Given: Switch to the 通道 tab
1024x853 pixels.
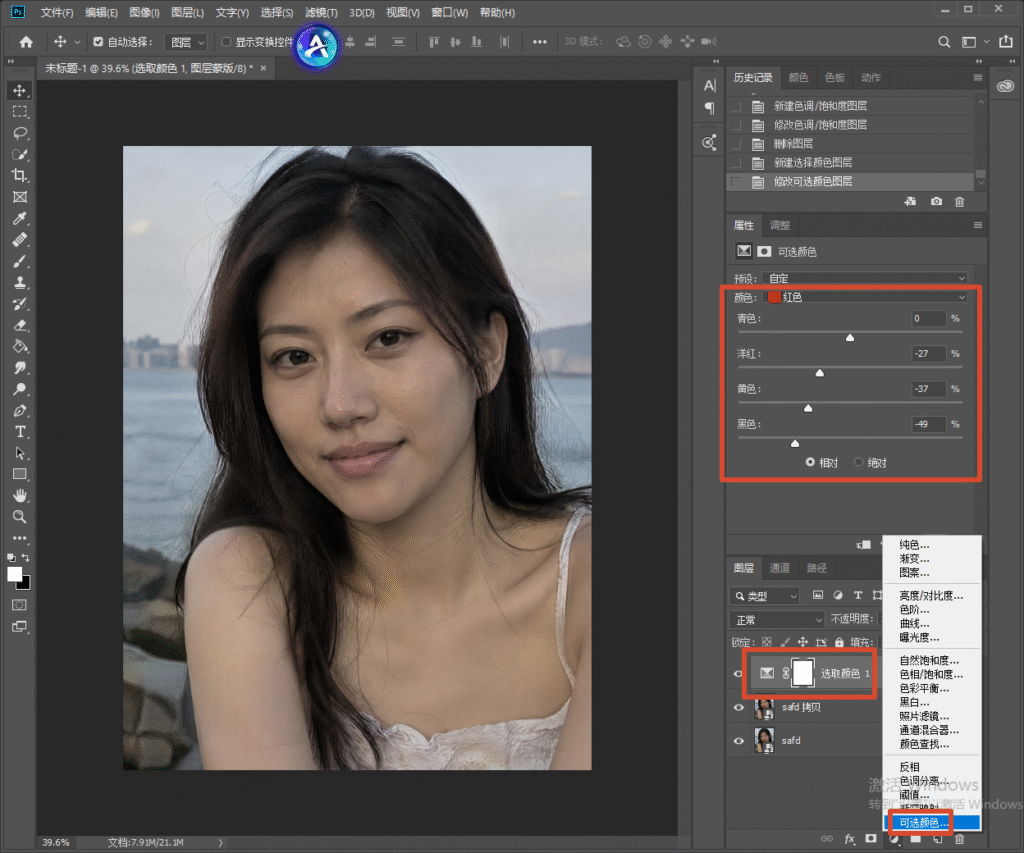Looking at the screenshot, I should pyautogui.click(x=779, y=568).
